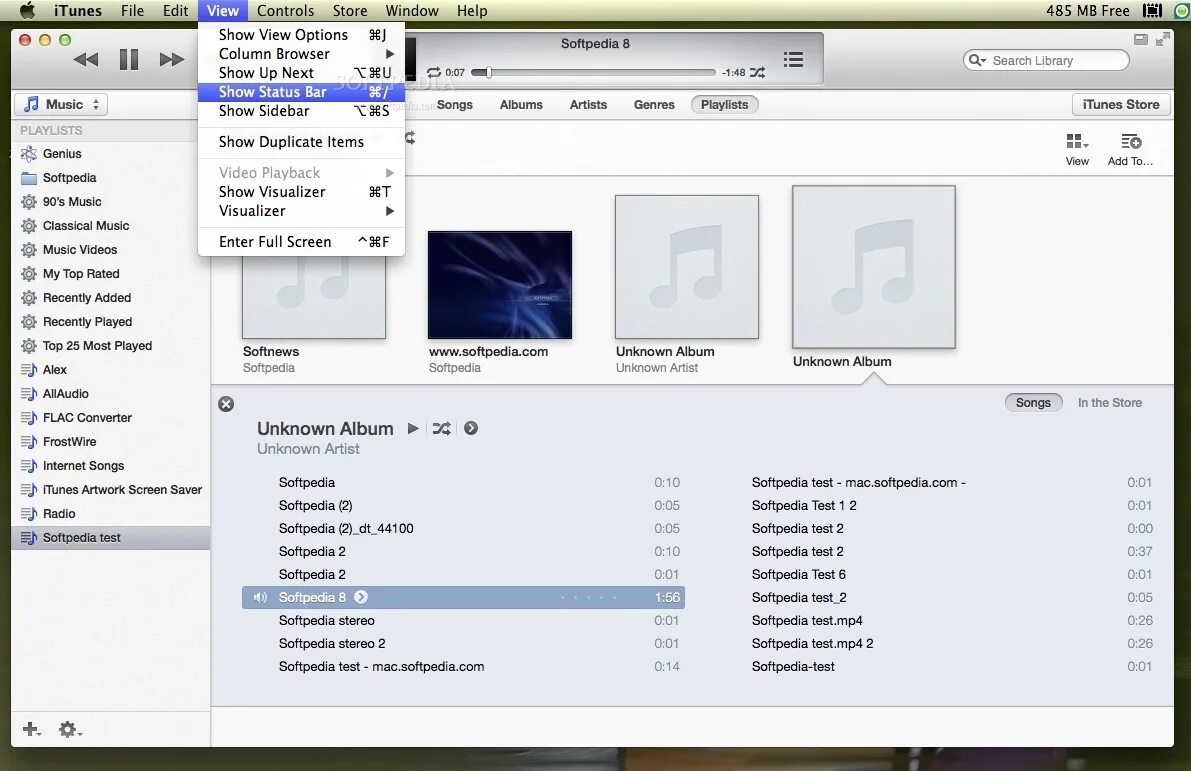Screen dimensions: 1191x771
Task: Create a new playlist with the plus icon
Action: pos(30,730)
